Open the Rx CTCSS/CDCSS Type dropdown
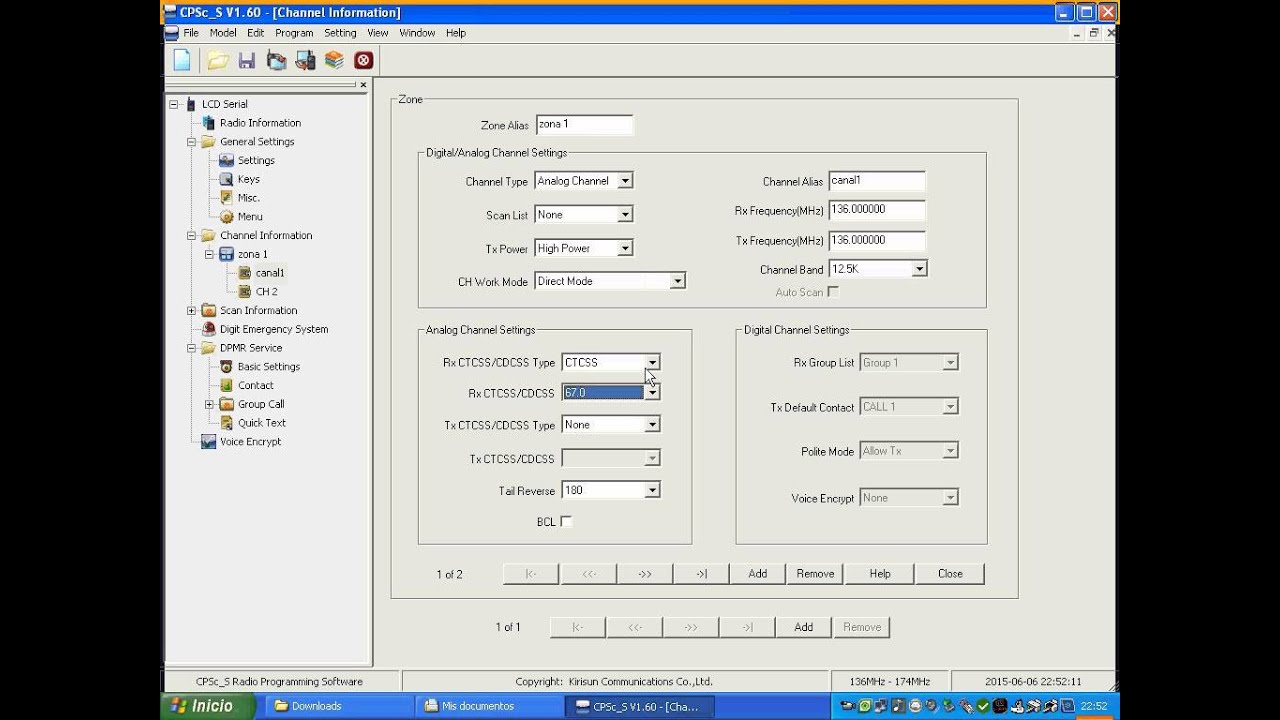Image resolution: width=1280 pixels, height=720 pixels. (652, 362)
